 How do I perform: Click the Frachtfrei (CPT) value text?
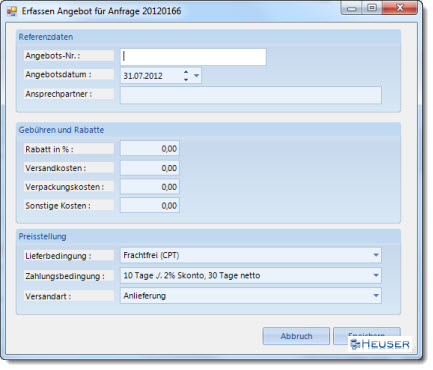[151, 255]
